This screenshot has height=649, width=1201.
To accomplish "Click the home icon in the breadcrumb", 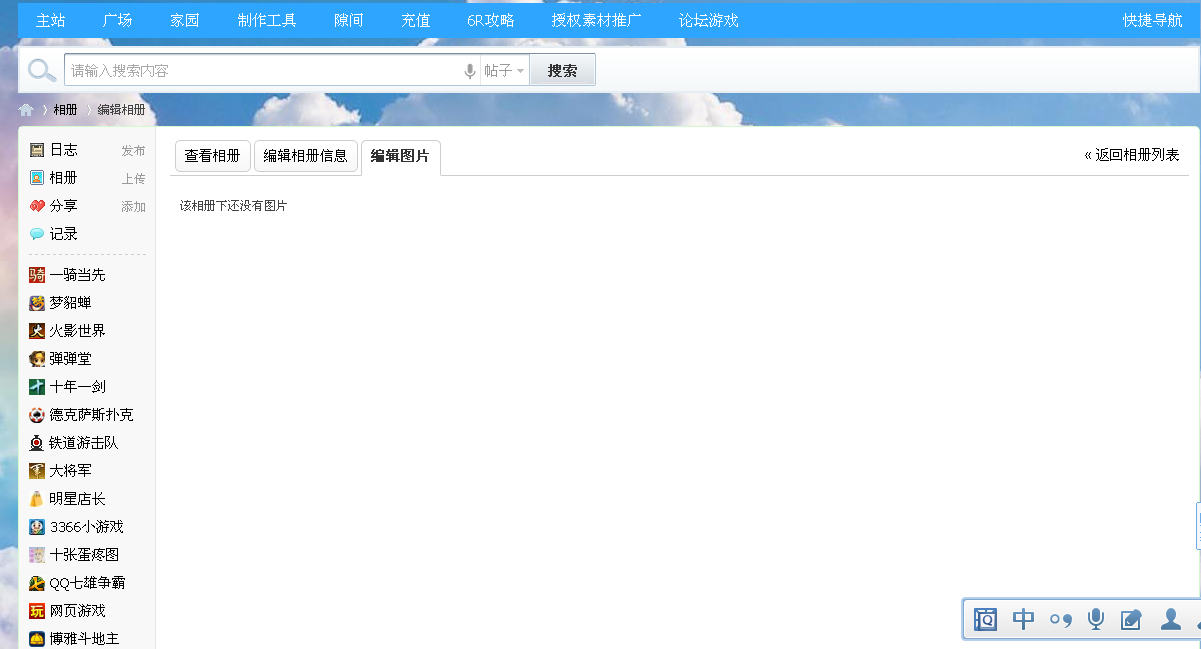I will [x=26, y=110].
